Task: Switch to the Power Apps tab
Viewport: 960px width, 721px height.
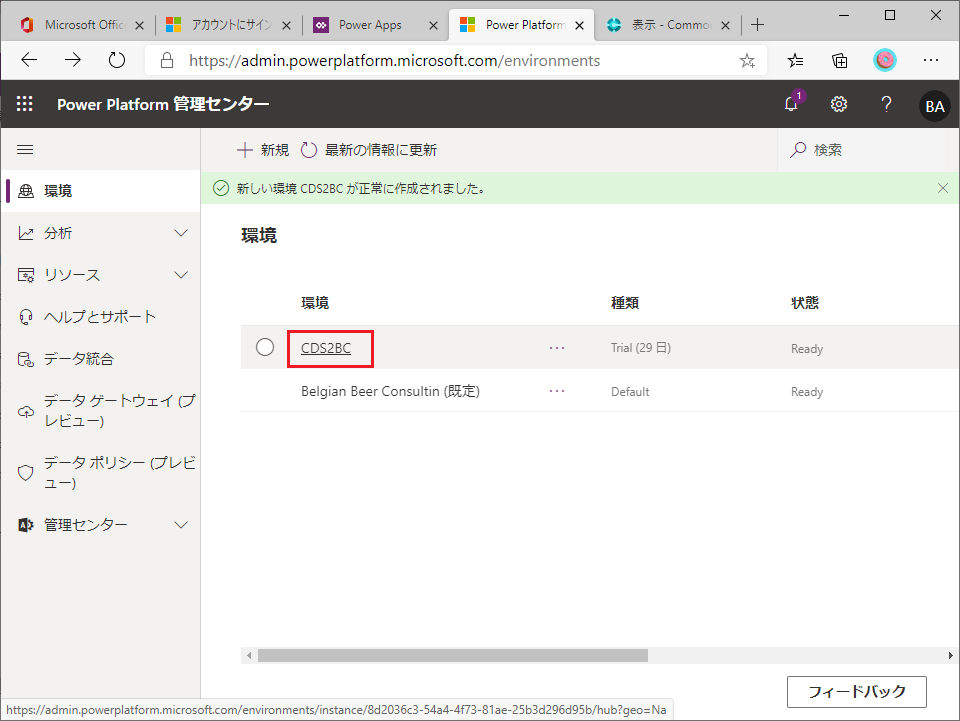Action: [x=375, y=24]
